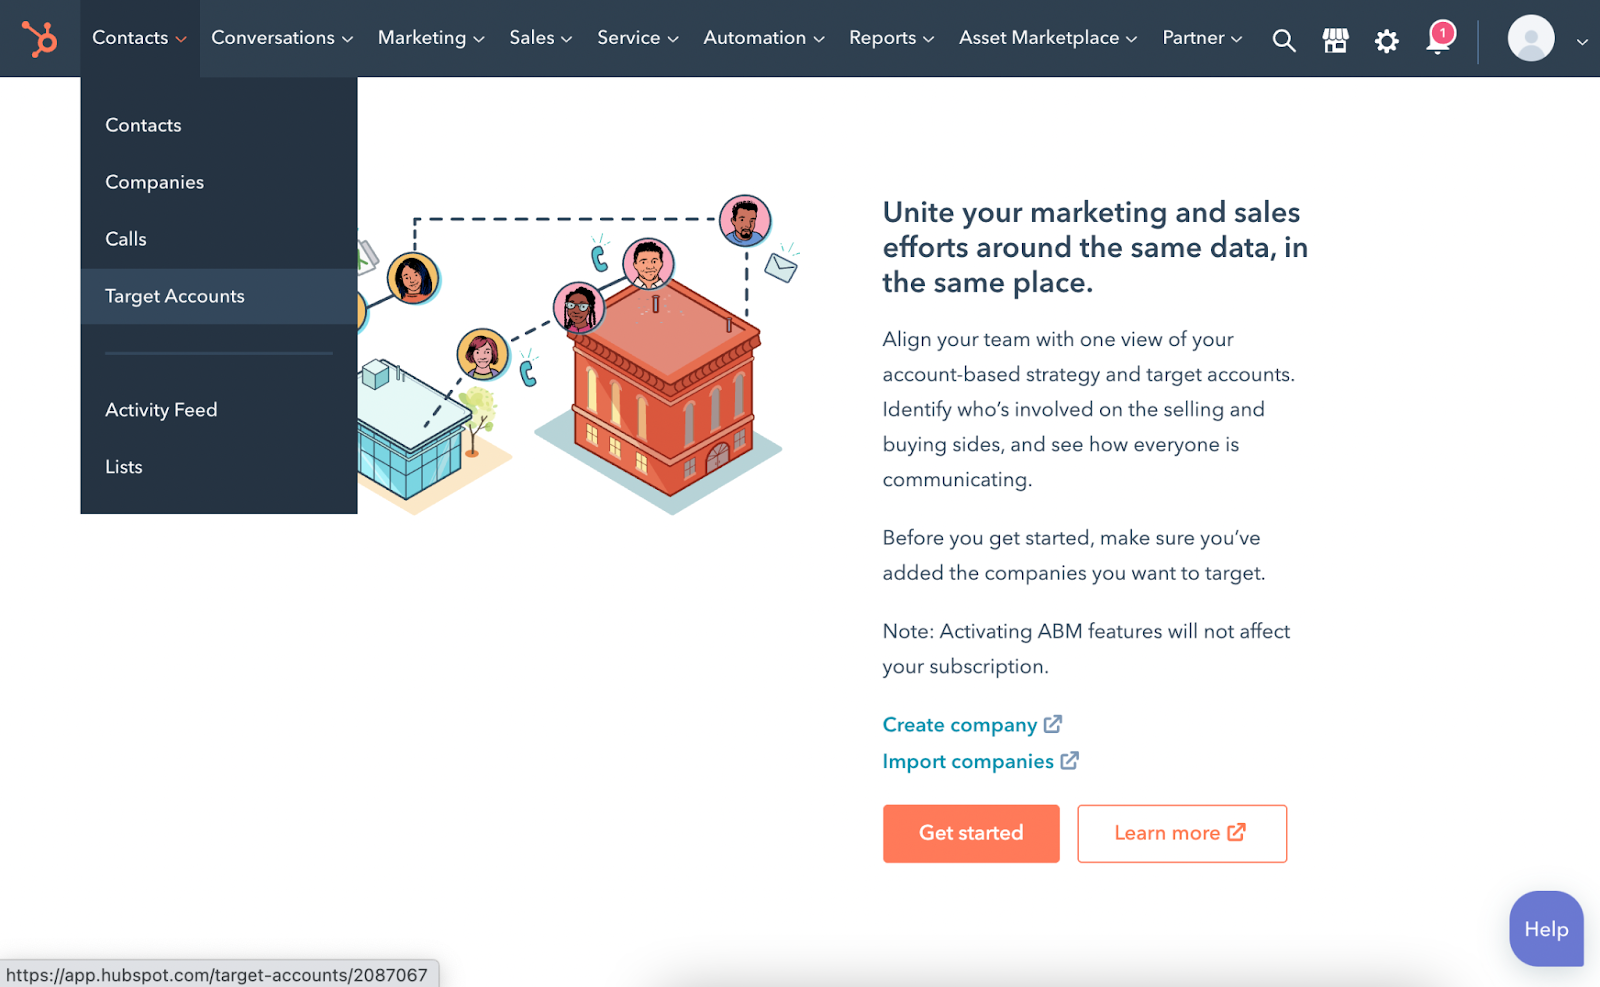Click the user account avatar
Image resolution: width=1600 pixels, height=987 pixels.
pyautogui.click(x=1531, y=39)
